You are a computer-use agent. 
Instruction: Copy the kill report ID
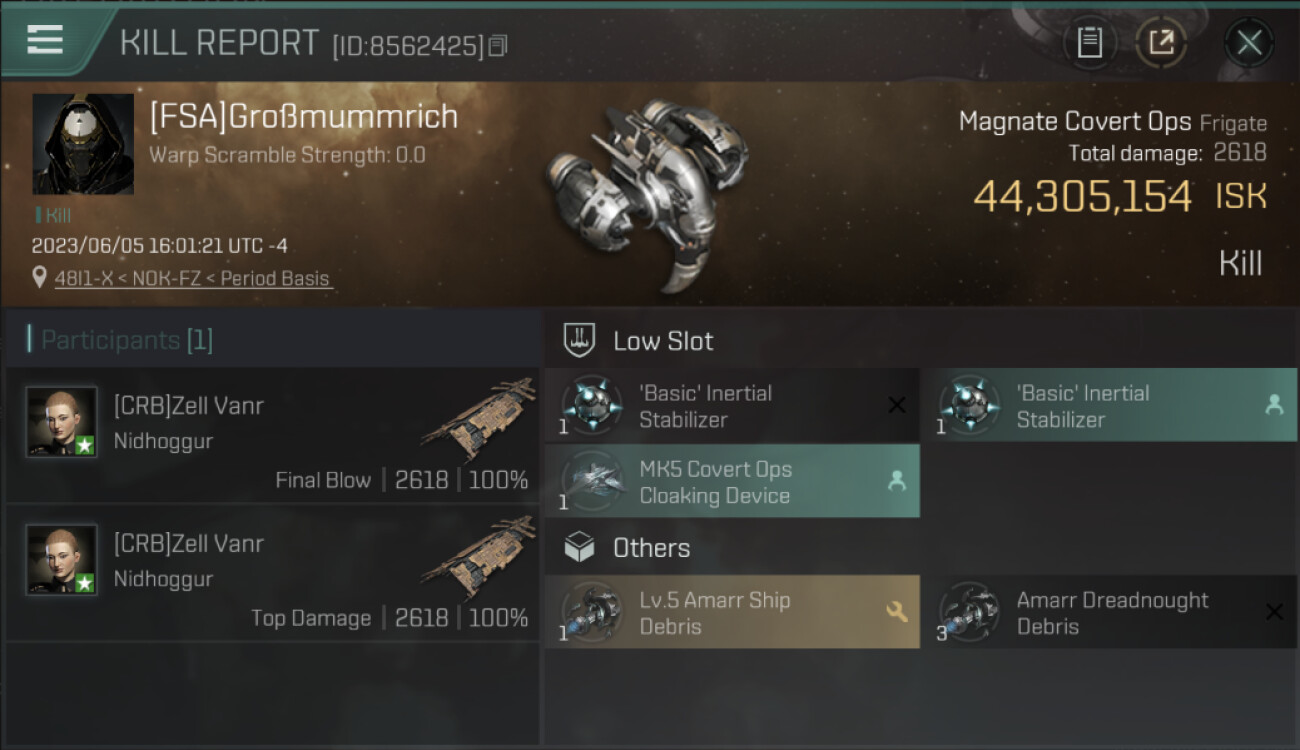point(498,45)
